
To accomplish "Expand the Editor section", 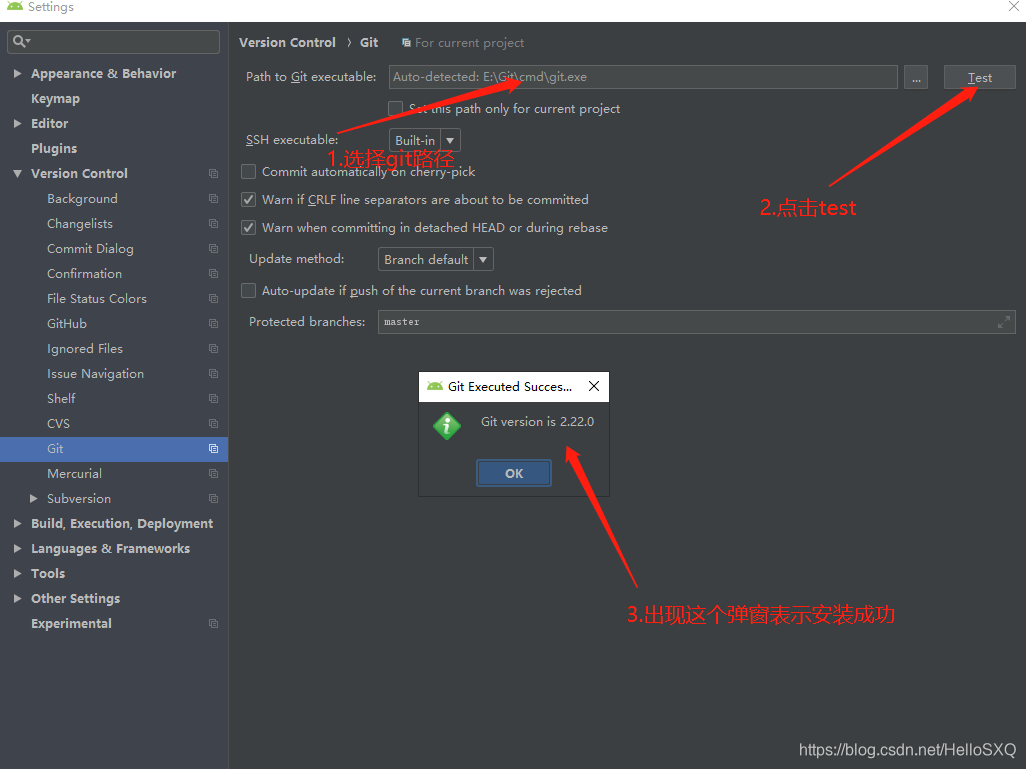I will pos(18,123).
